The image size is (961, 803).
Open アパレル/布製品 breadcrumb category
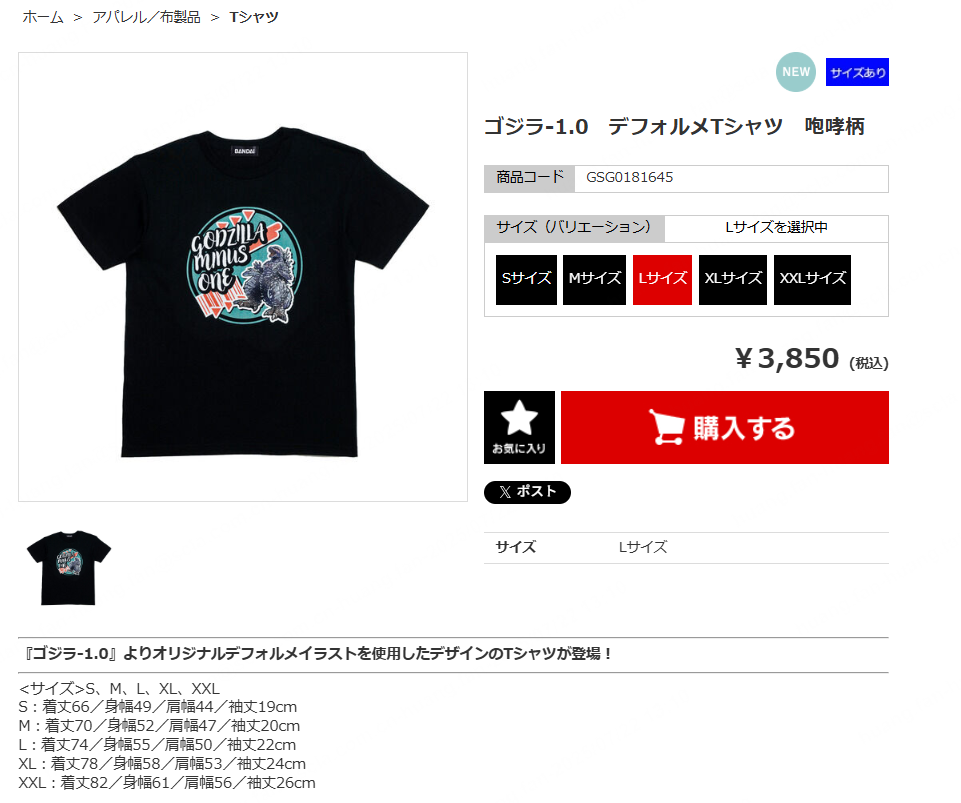coord(146,17)
